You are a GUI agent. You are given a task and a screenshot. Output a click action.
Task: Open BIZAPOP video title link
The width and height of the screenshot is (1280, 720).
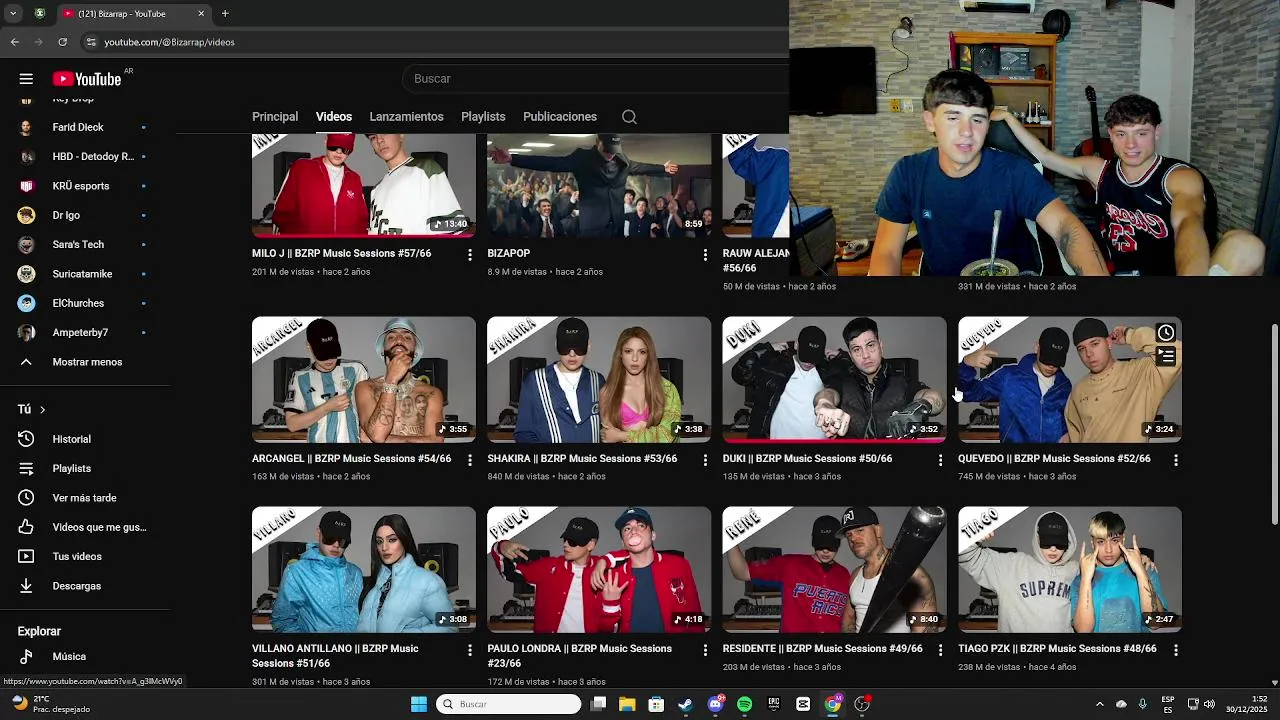[x=509, y=254]
